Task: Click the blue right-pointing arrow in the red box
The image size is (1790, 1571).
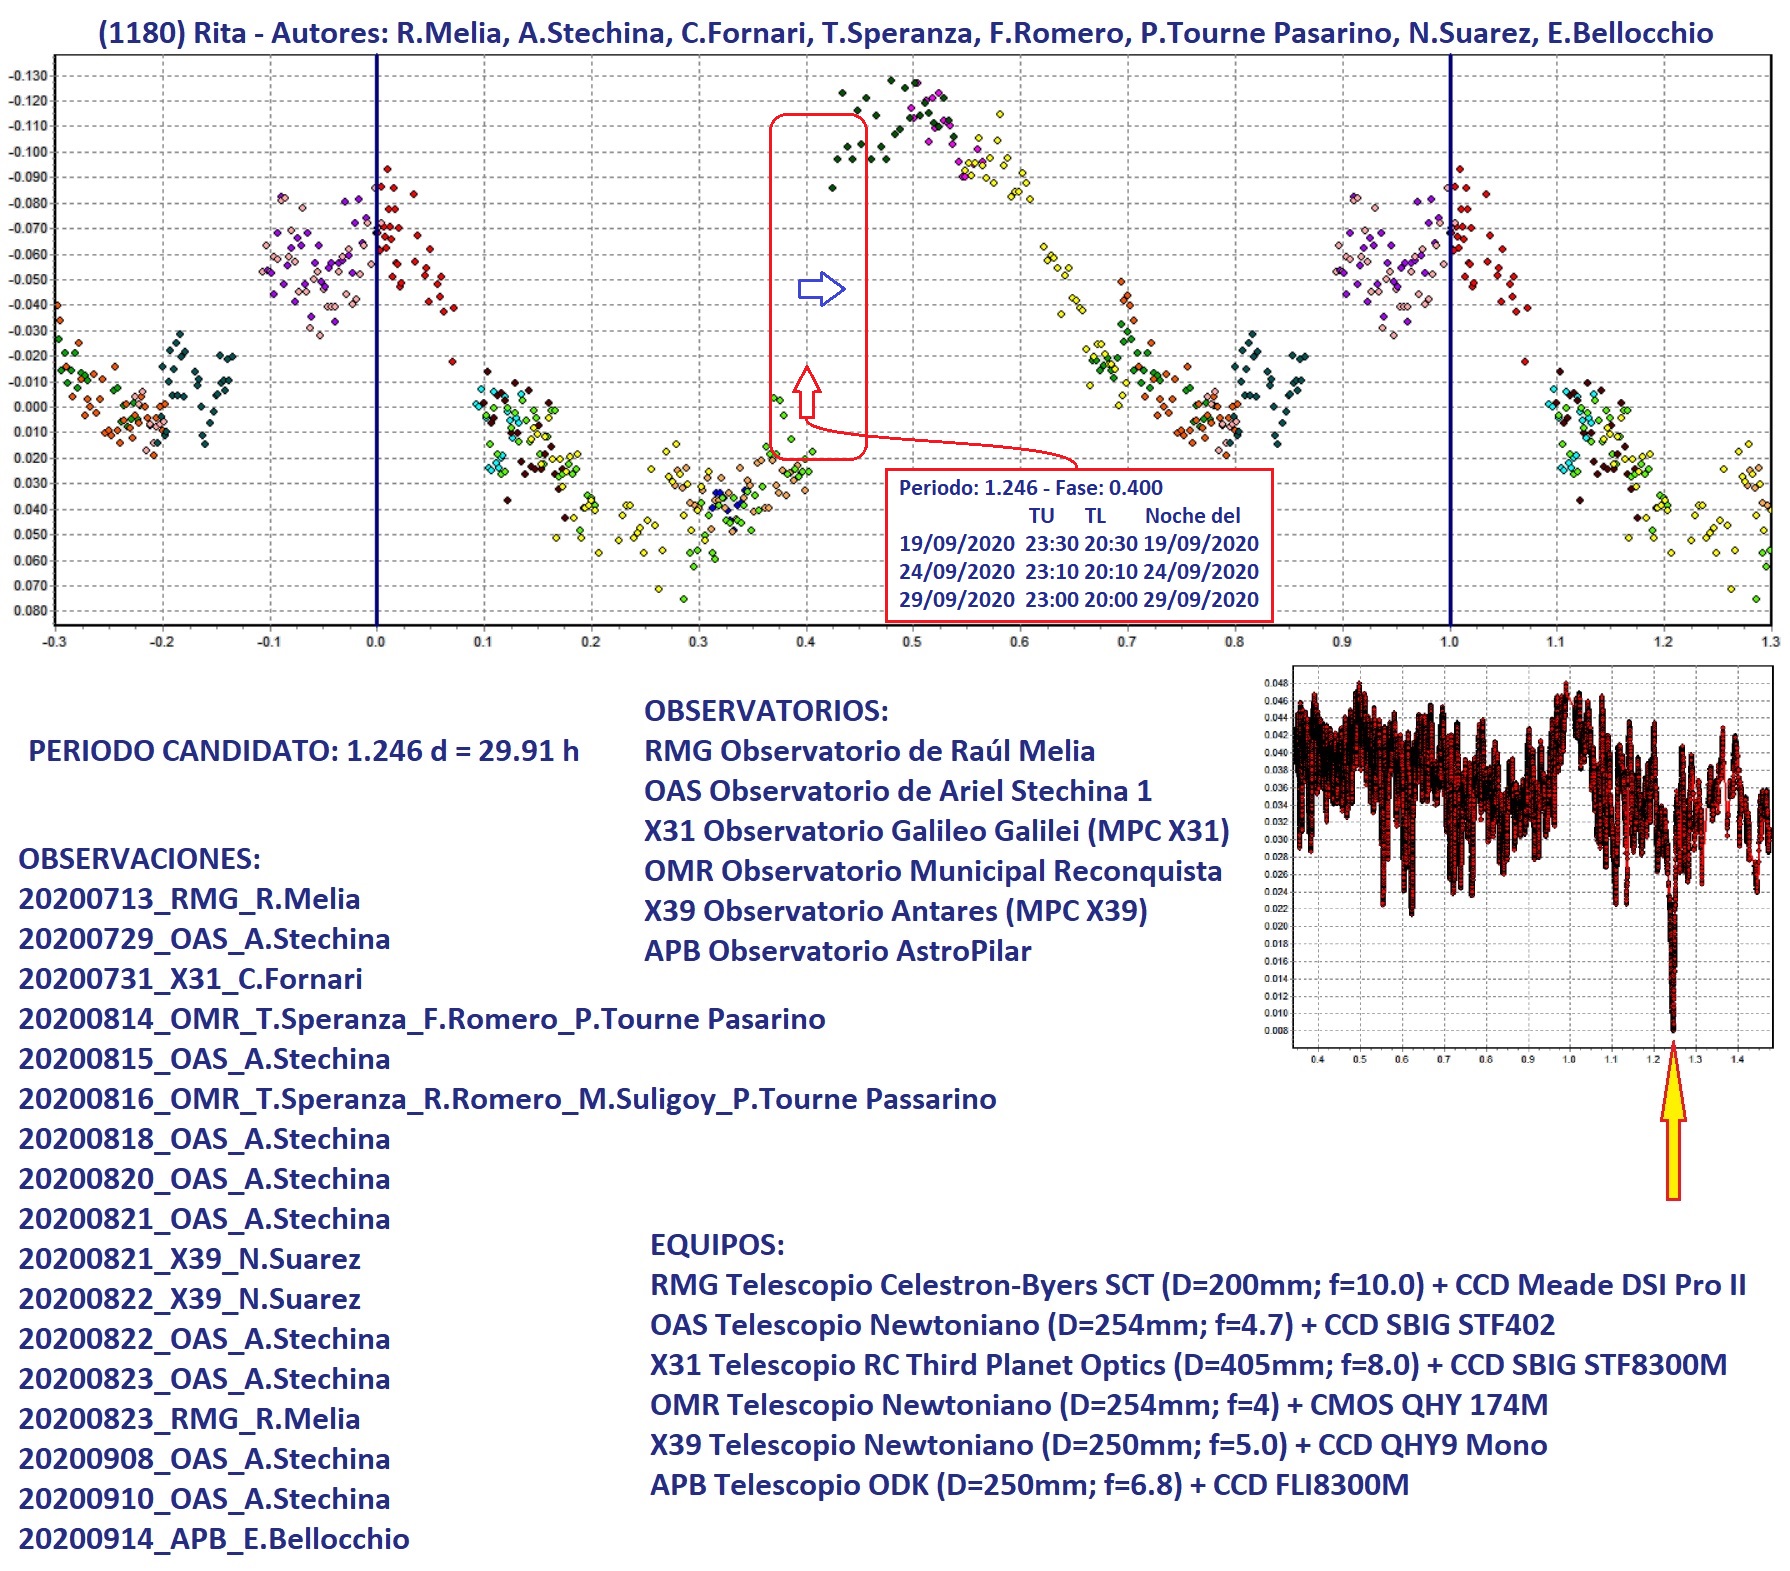Action: pos(821,289)
